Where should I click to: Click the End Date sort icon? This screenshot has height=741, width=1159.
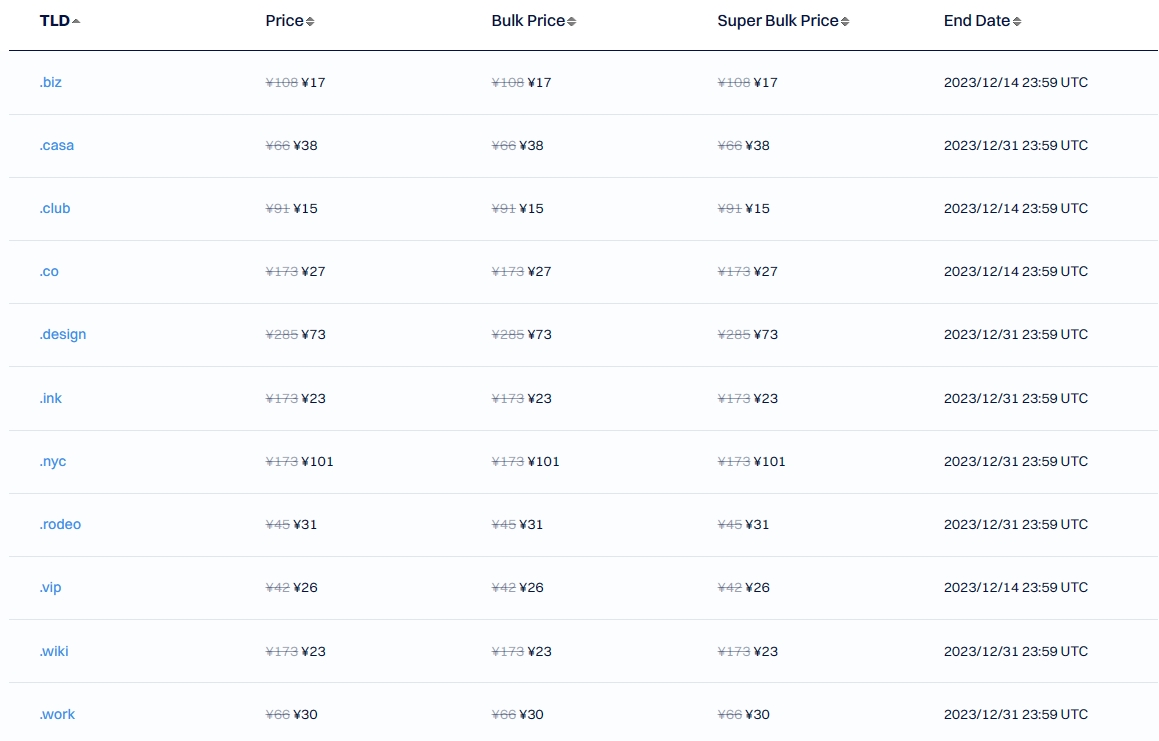pyautogui.click(x=1017, y=21)
